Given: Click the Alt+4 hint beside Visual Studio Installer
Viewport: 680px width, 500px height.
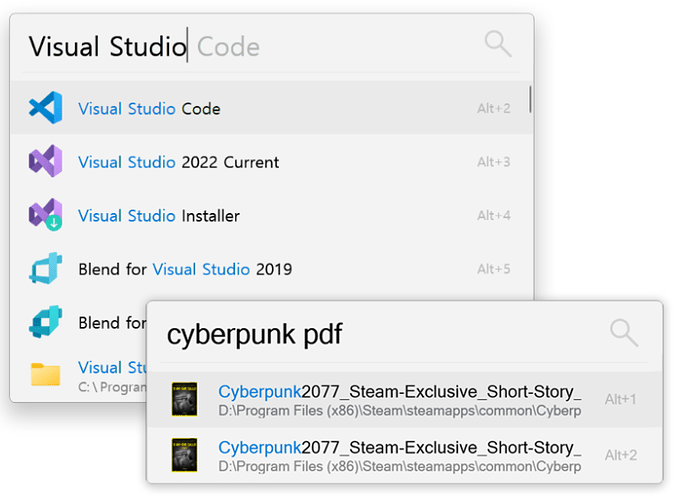Looking at the screenshot, I should 494,216.
